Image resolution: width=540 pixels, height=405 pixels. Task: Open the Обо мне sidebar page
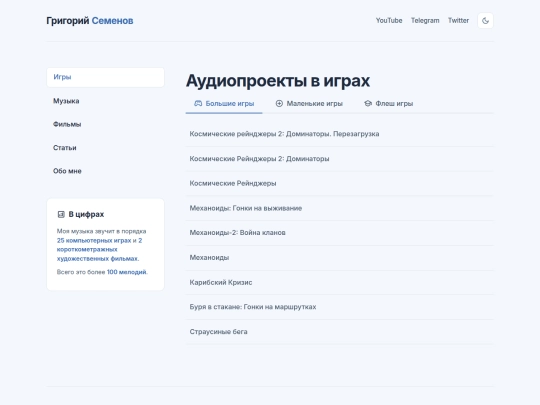(105, 171)
